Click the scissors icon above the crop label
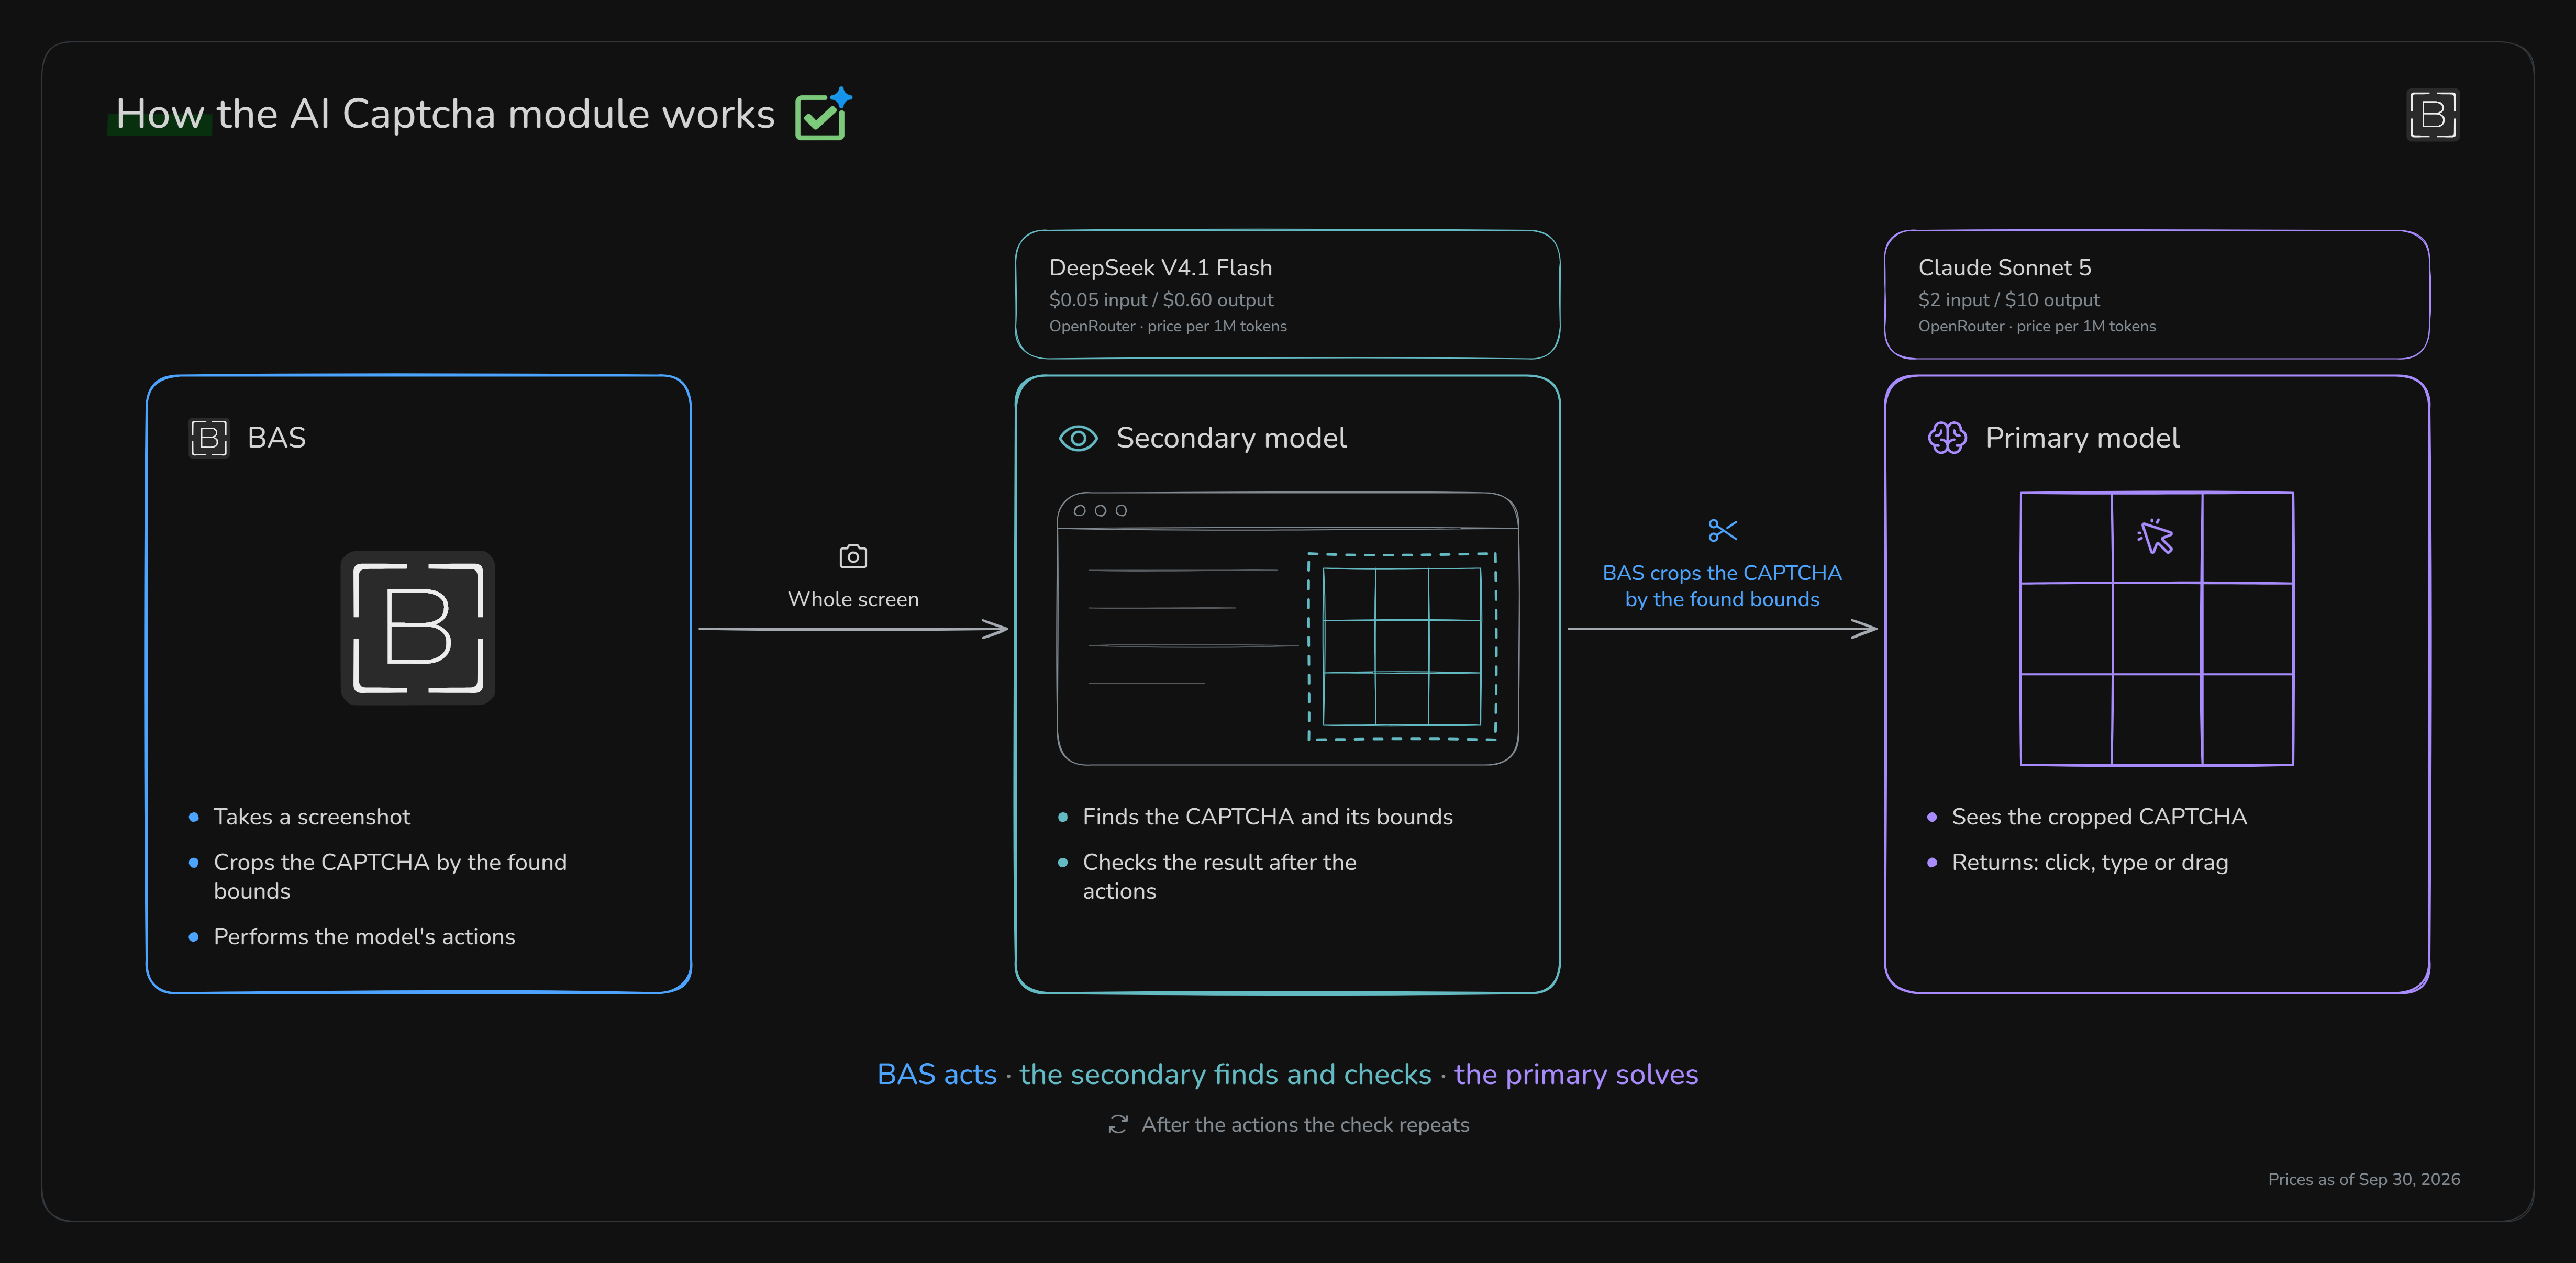The height and width of the screenshot is (1263, 2576). (1722, 530)
